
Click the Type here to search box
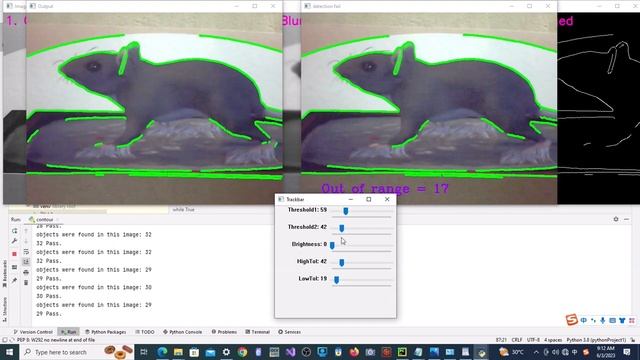78,352
